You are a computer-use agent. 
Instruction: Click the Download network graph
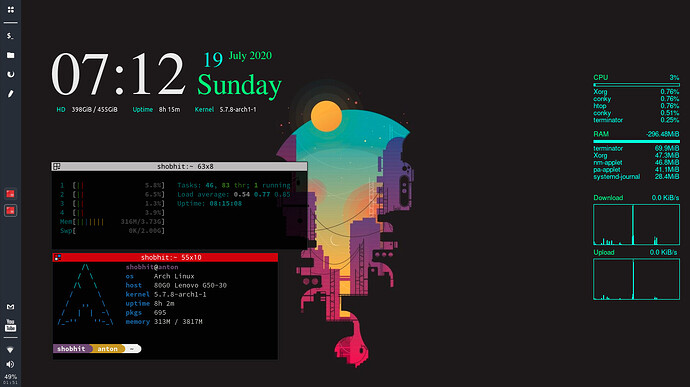(636, 225)
